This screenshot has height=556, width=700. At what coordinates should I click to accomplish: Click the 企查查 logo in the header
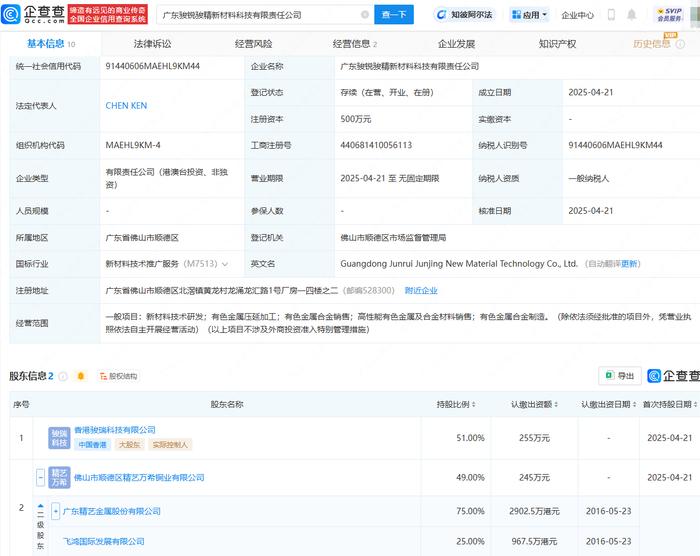click(33, 14)
